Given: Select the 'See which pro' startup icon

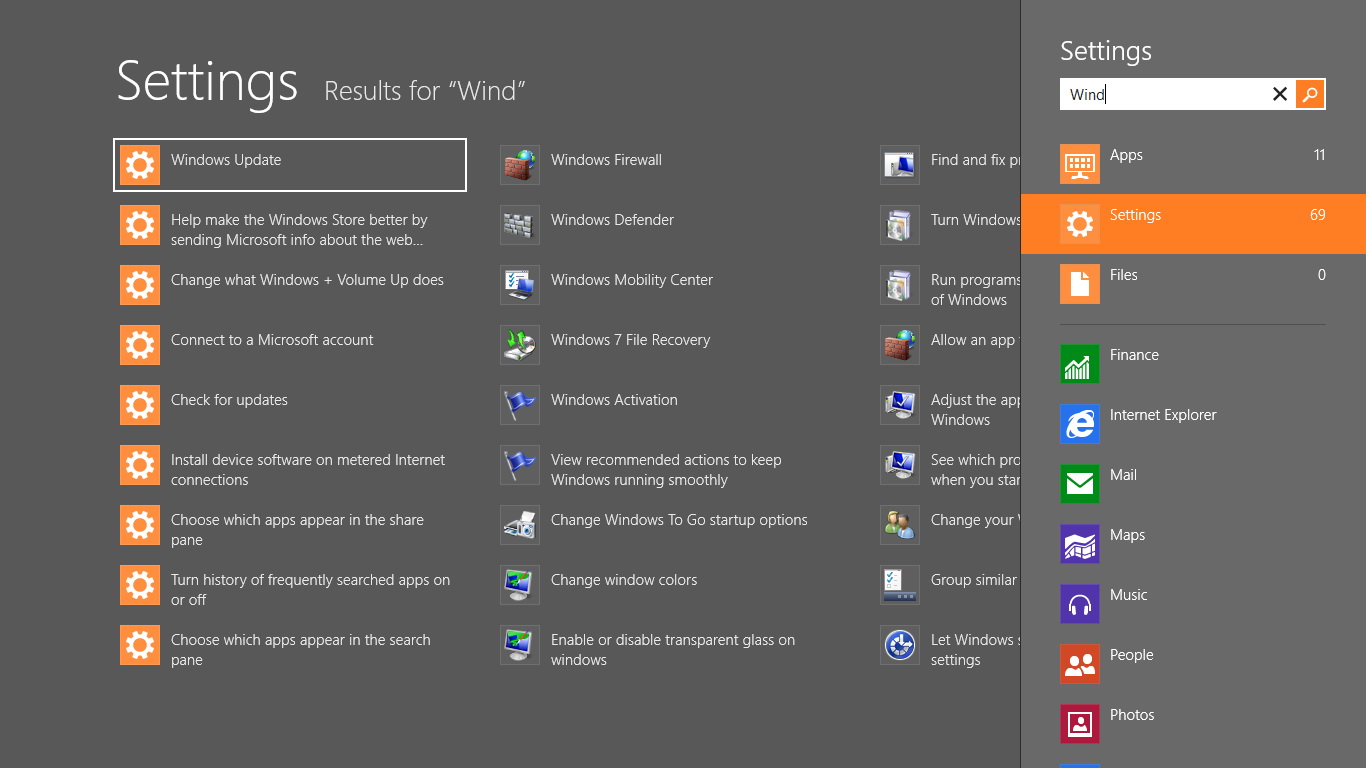Looking at the screenshot, I should pyautogui.click(x=900, y=465).
